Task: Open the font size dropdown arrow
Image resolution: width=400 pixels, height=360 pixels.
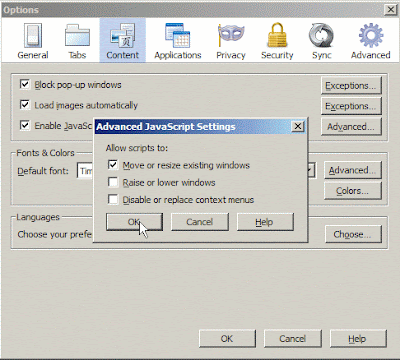Action: tap(311, 171)
